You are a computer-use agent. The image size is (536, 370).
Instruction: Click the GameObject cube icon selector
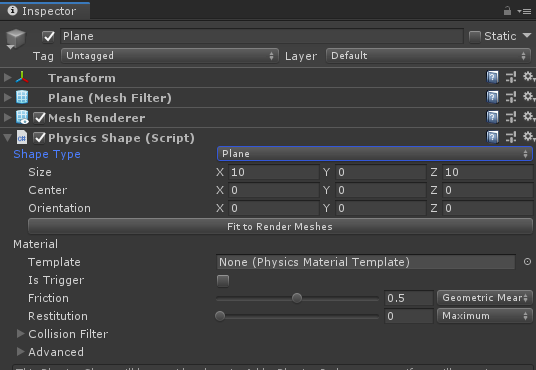15,39
